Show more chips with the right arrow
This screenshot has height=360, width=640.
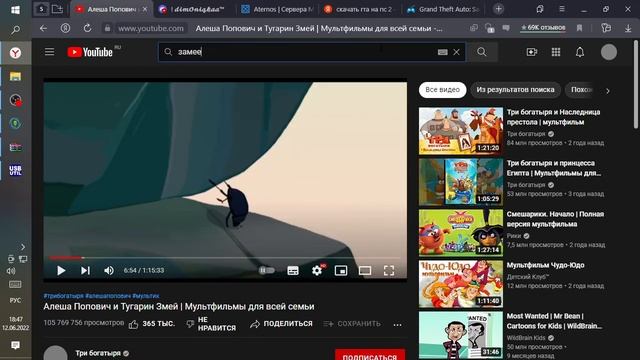[x=608, y=91]
